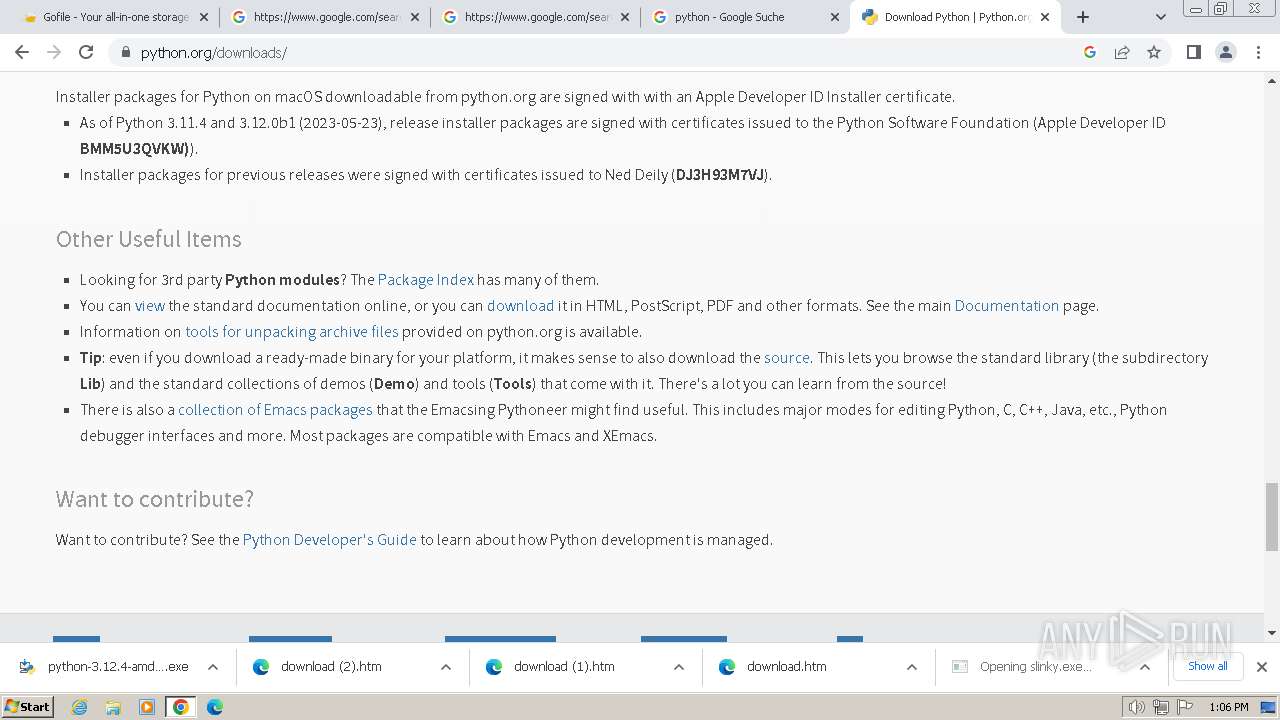The width and height of the screenshot is (1280, 720).
Task: Expand options for slinky.exe download
Action: coord(1145,667)
